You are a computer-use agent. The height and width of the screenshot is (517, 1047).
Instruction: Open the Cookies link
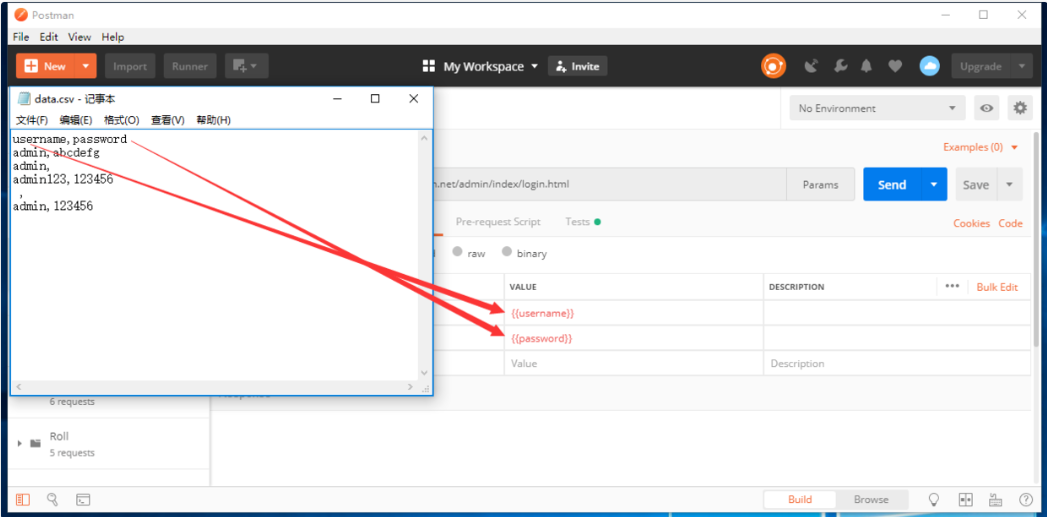pyautogui.click(x=972, y=223)
